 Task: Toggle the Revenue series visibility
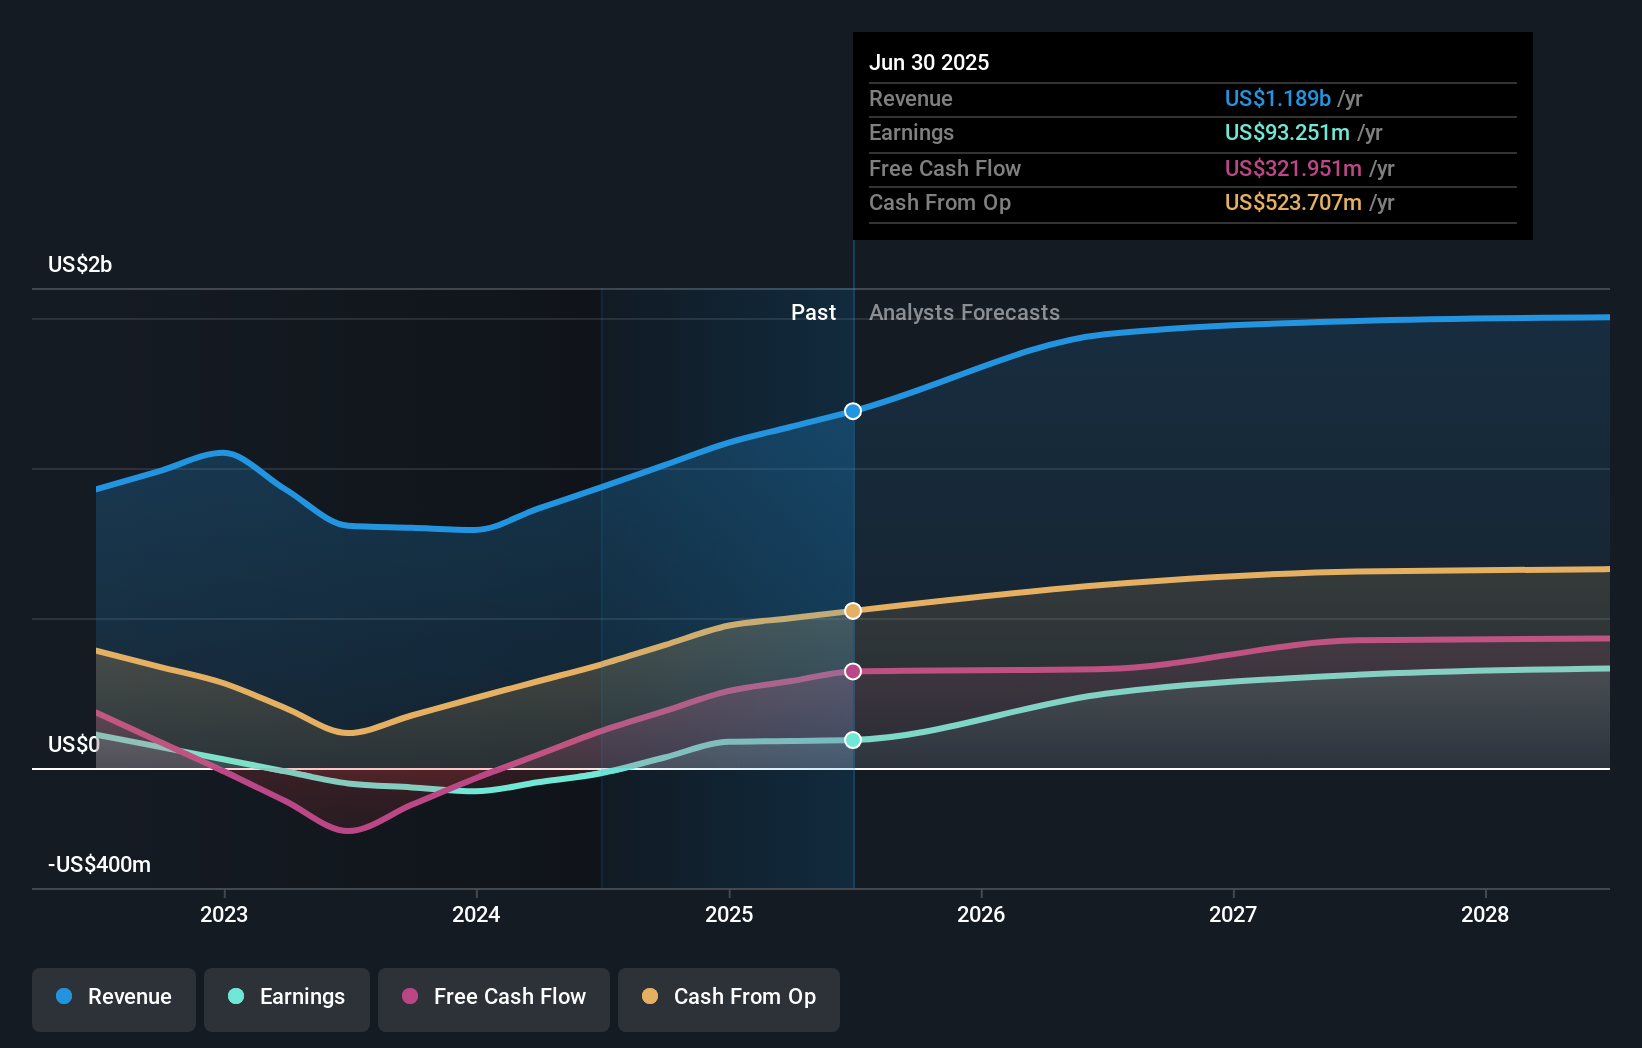[113, 997]
